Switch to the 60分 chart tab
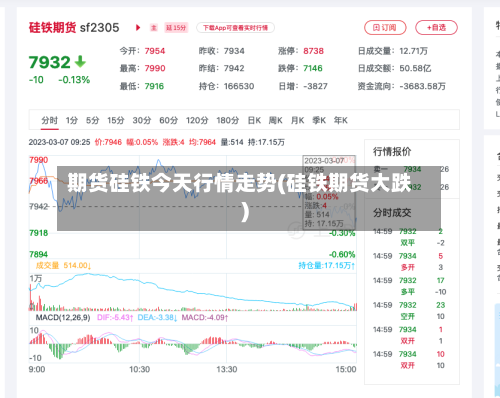The image size is (500, 398). pyautogui.click(x=168, y=120)
